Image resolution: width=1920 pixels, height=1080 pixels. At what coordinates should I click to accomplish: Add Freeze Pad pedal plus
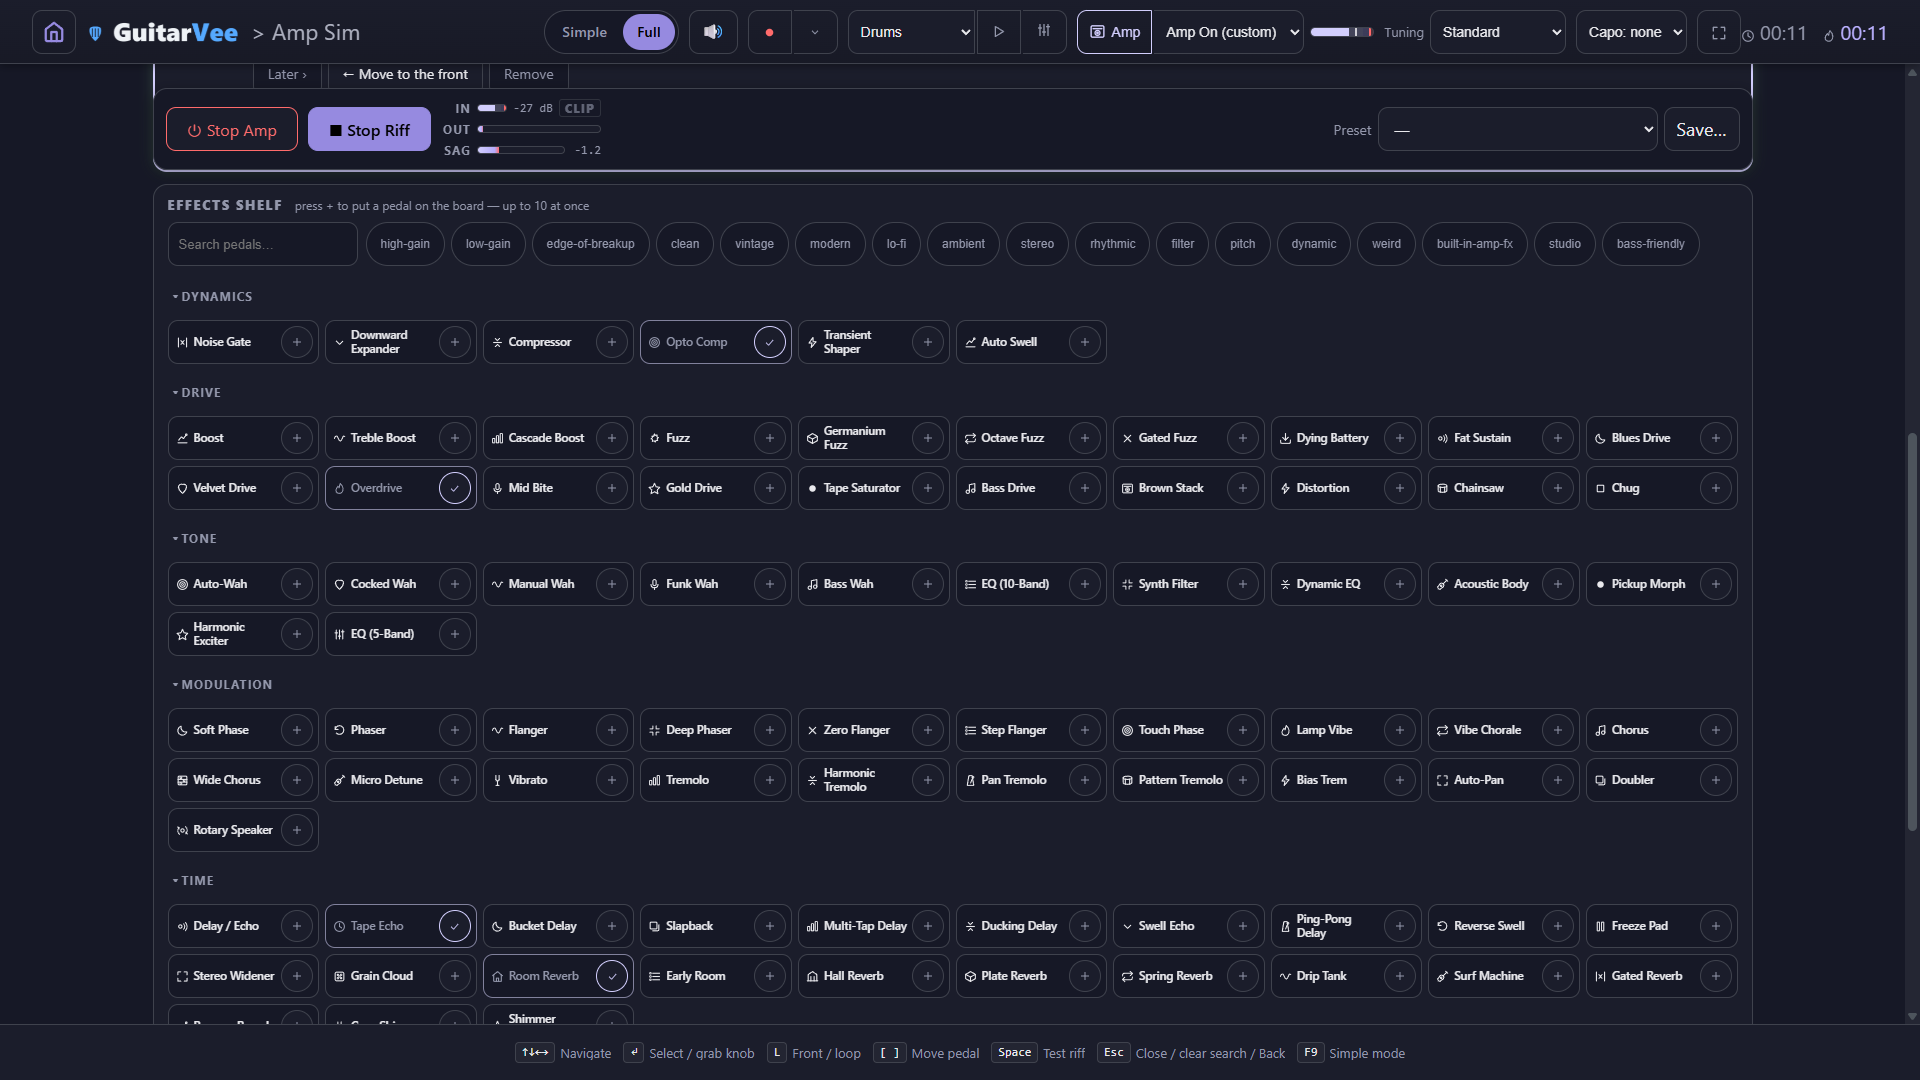[1716, 926]
